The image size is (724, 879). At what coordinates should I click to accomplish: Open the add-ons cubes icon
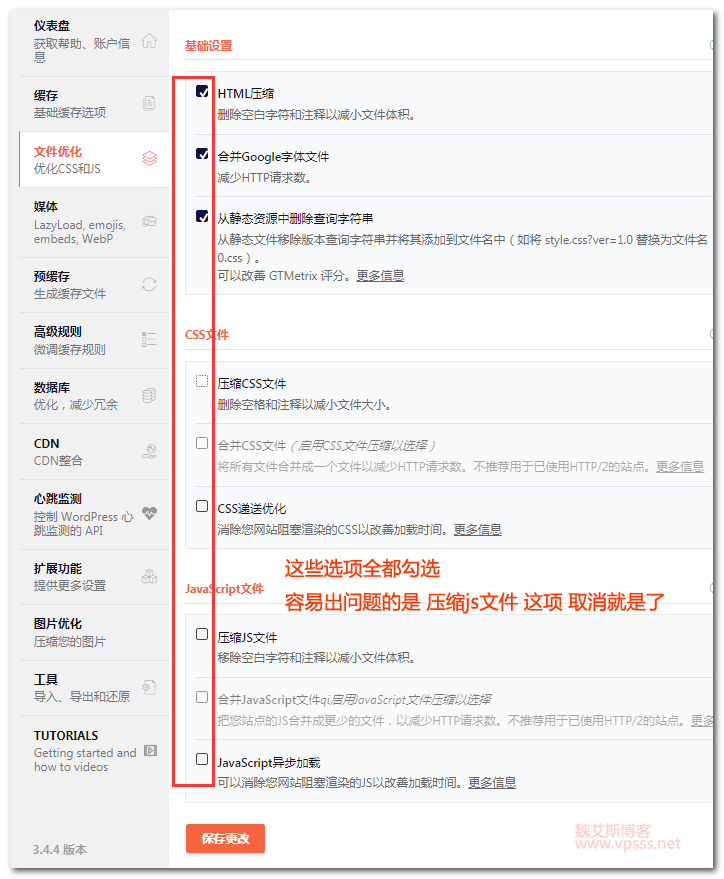[149, 576]
